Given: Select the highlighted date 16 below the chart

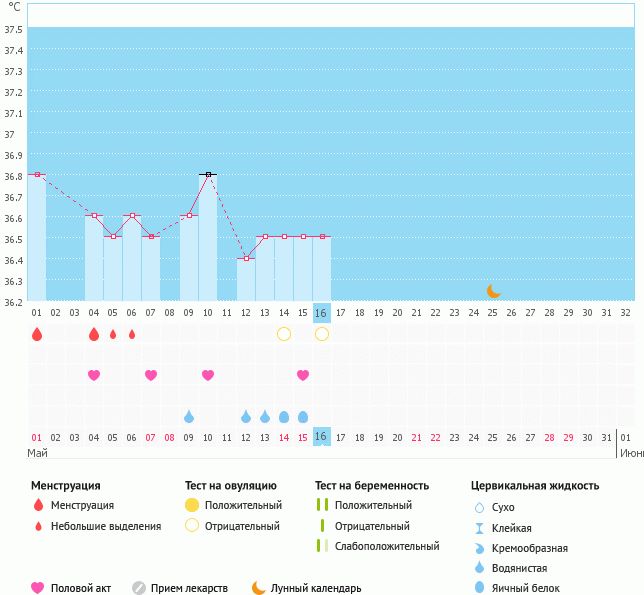Looking at the screenshot, I should point(321,437).
